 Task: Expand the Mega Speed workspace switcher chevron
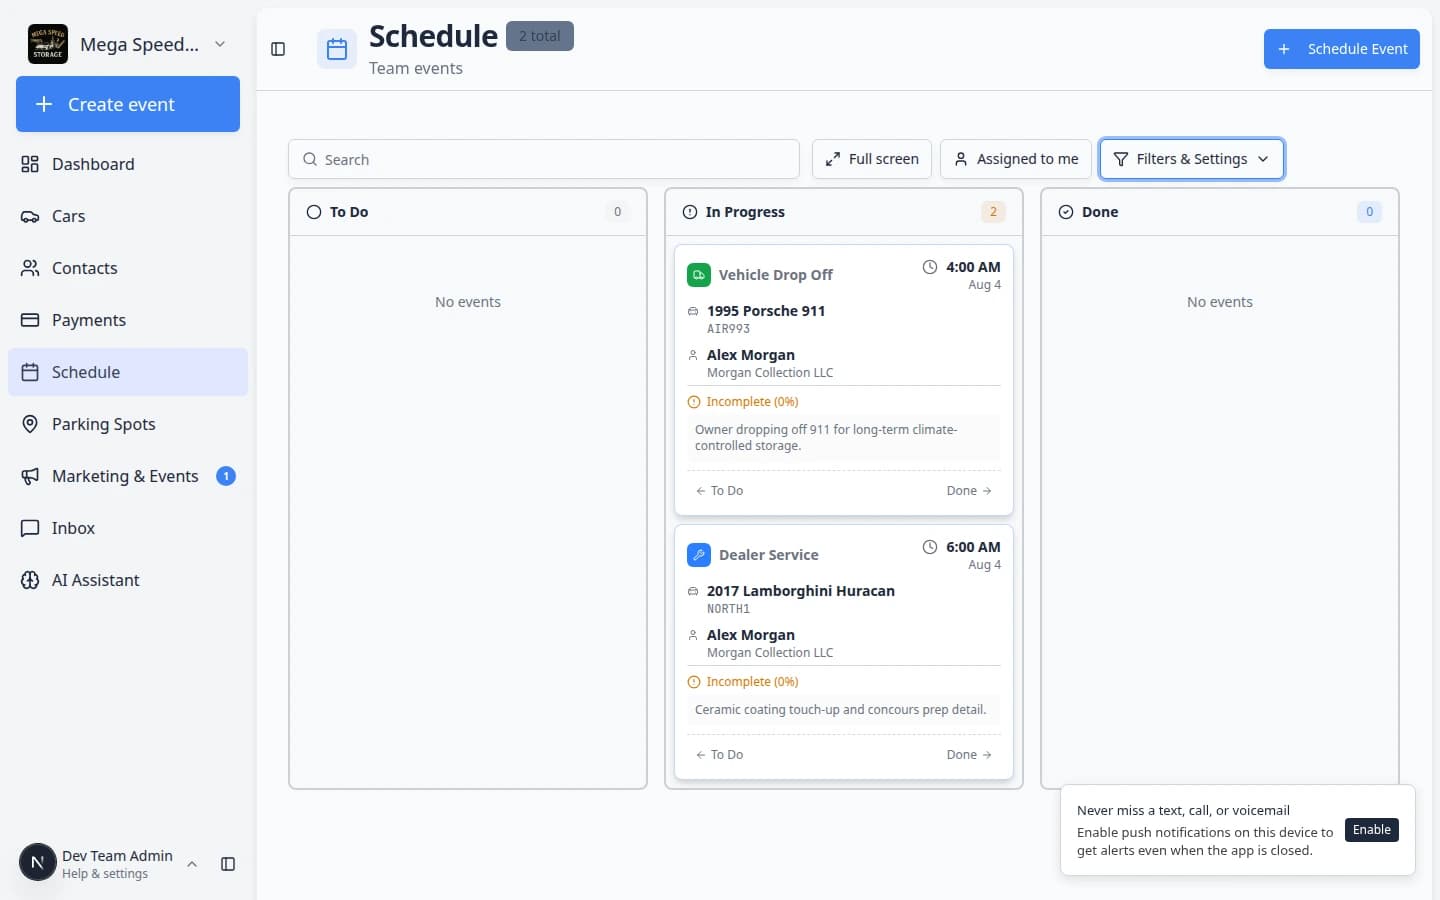click(x=220, y=44)
